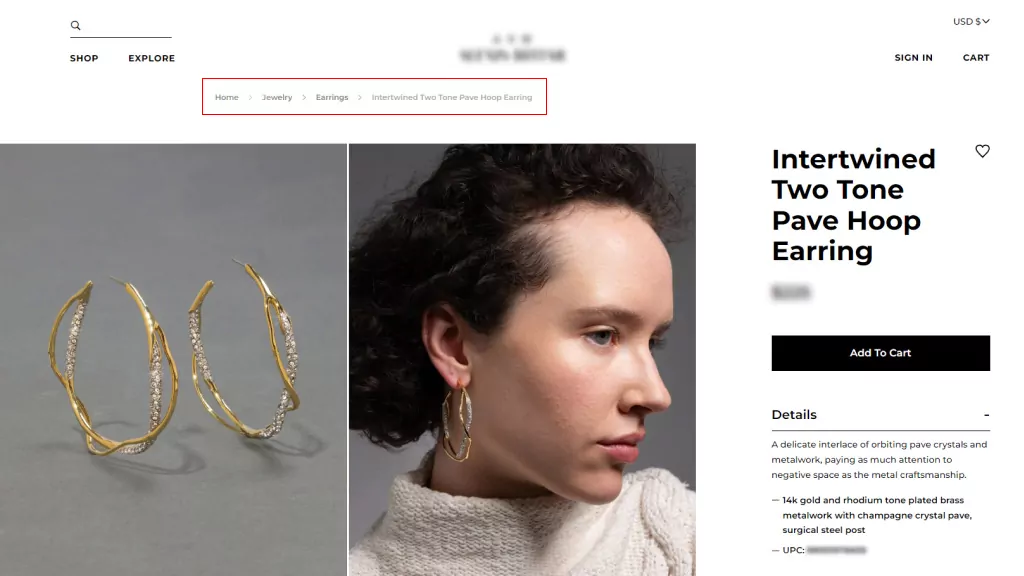Viewport: 1024px width, 576px height.
Task: Open the SHOP menu
Action: point(84,58)
